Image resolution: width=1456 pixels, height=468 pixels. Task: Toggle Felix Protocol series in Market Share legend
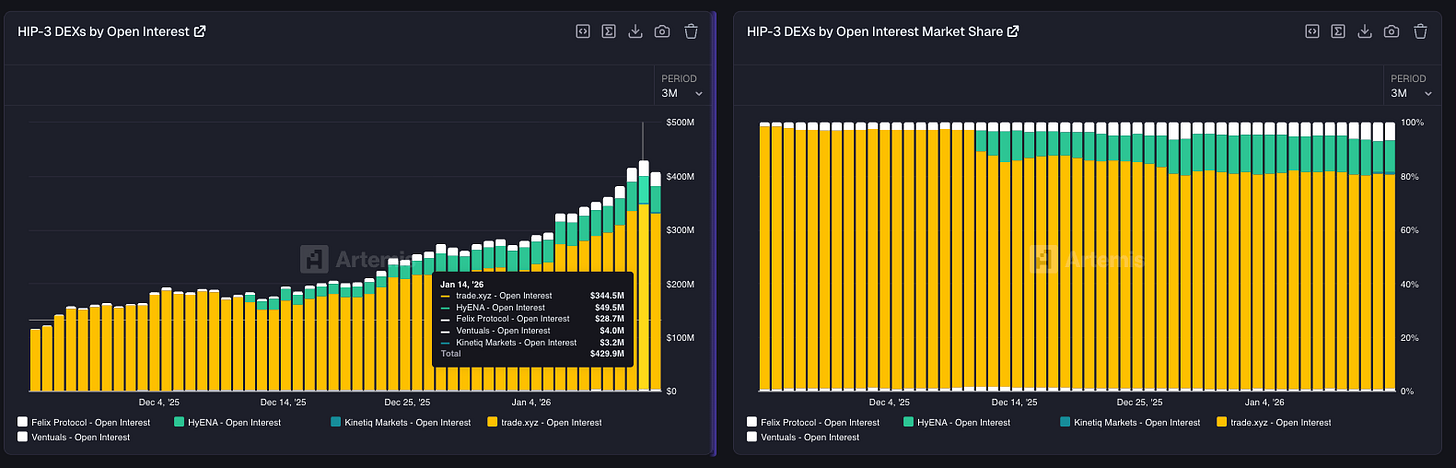(x=813, y=422)
